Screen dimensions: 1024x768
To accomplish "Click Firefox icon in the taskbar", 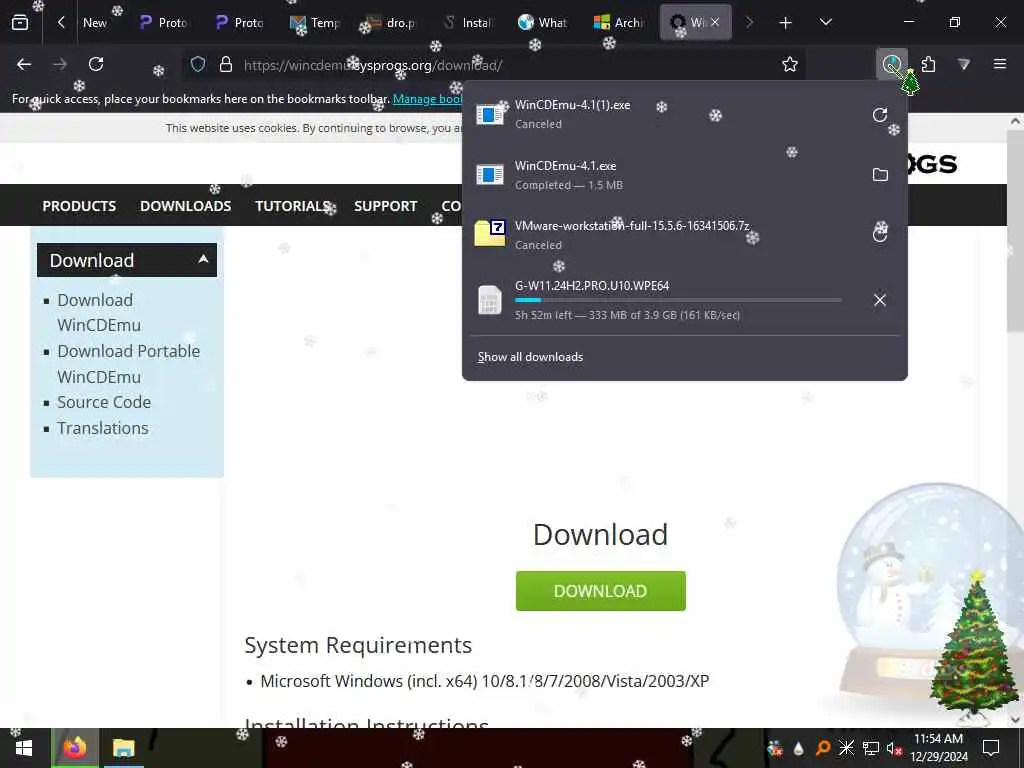I will click(x=75, y=748).
